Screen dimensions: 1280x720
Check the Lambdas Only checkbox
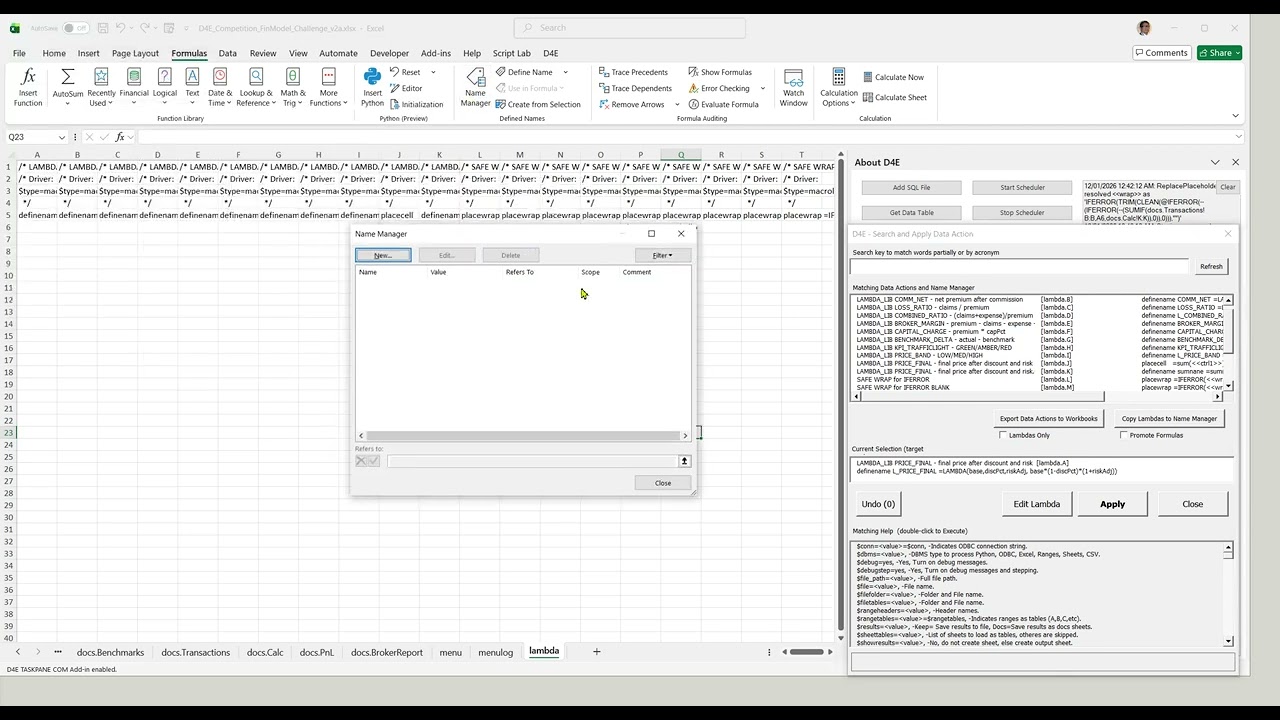(x=1003, y=435)
